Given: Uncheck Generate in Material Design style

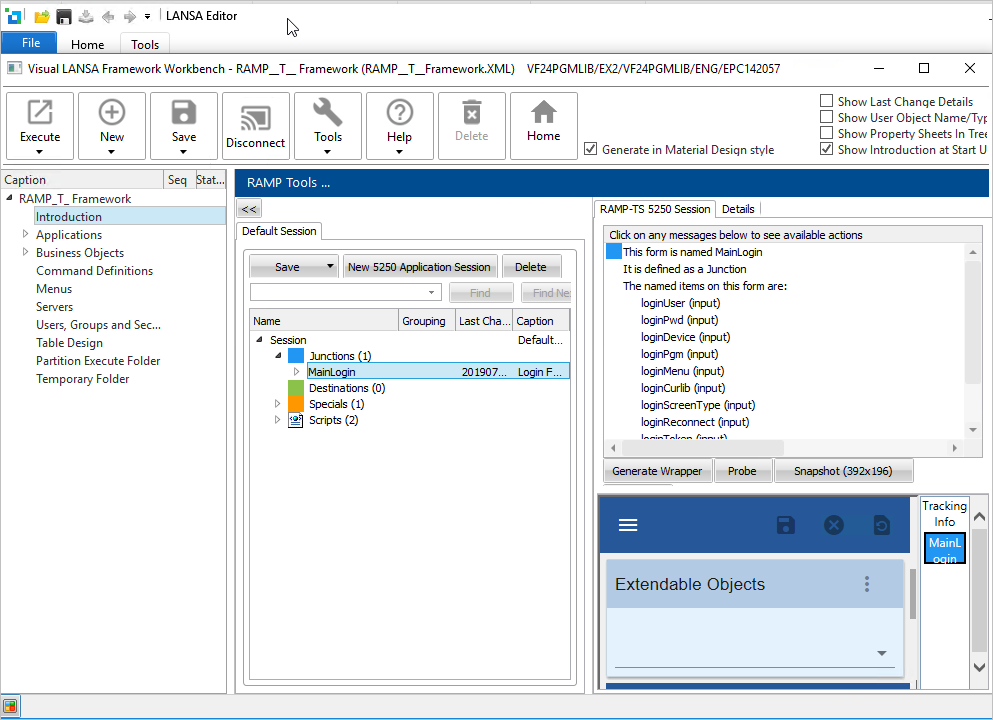Looking at the screenshot, I should (590, 149).
